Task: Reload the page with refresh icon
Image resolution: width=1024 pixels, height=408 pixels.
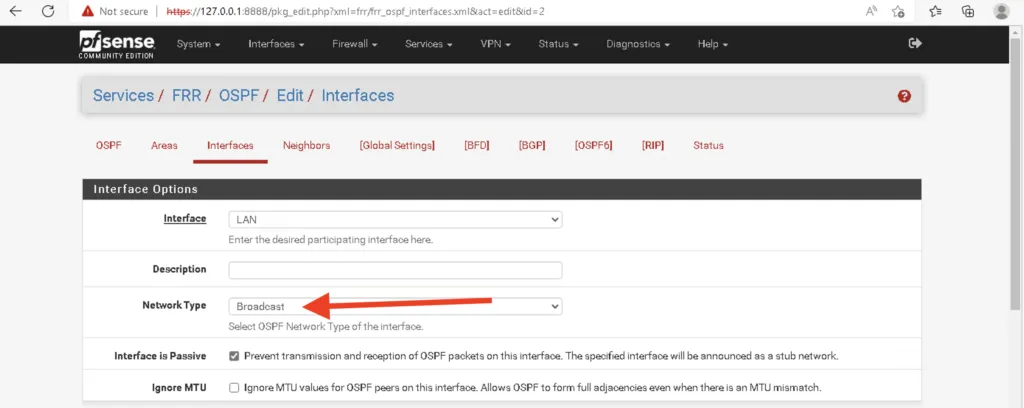Action: point(48,11)
